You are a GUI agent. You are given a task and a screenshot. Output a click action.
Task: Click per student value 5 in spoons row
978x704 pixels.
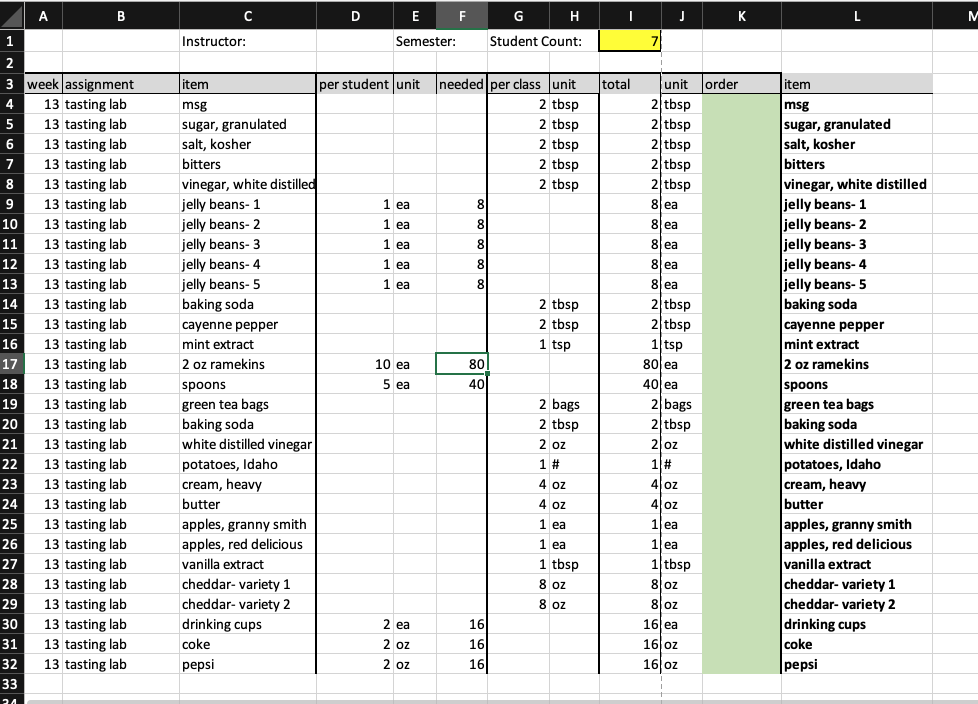point(355,384)
